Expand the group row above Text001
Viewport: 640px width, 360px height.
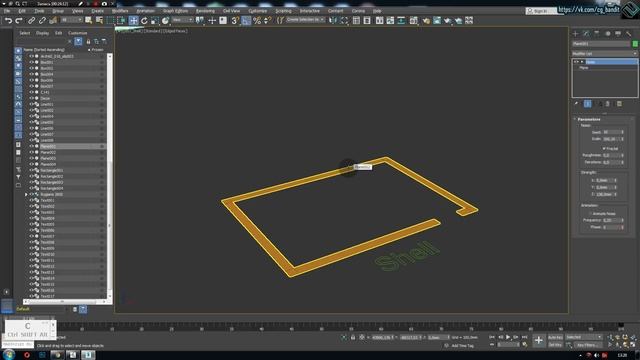[x=26, y=195]
